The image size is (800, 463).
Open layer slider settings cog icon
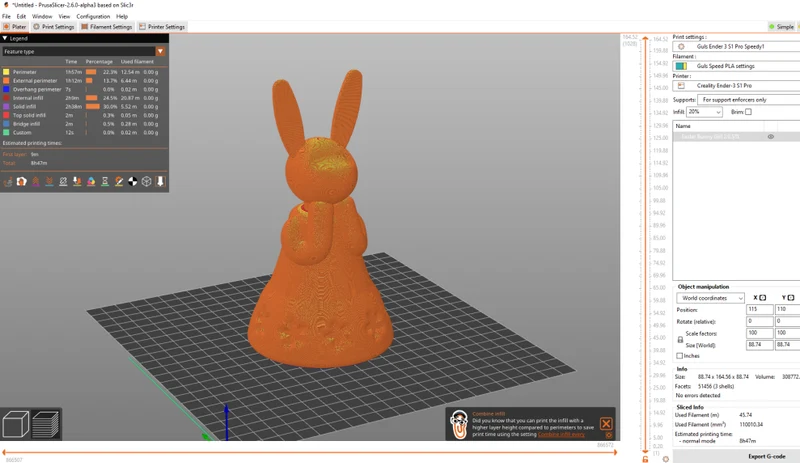click(x=665, y=459)
